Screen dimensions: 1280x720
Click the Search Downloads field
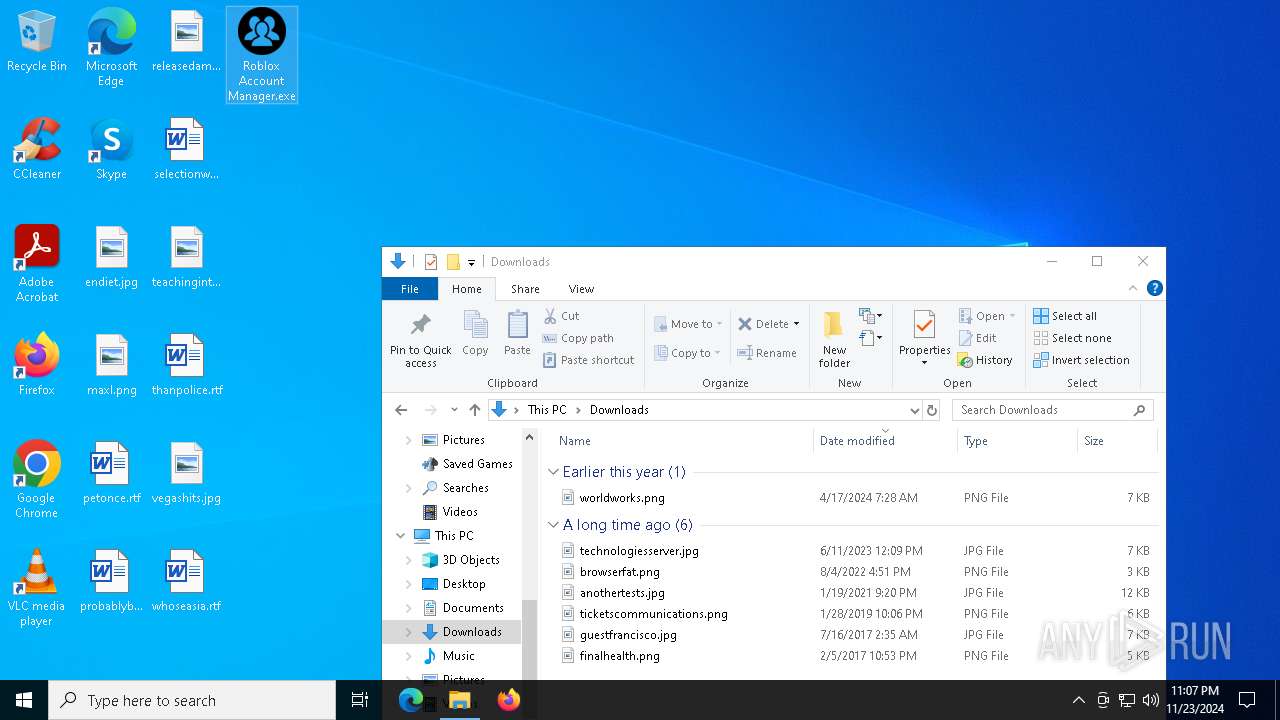tap(1052, 410)
